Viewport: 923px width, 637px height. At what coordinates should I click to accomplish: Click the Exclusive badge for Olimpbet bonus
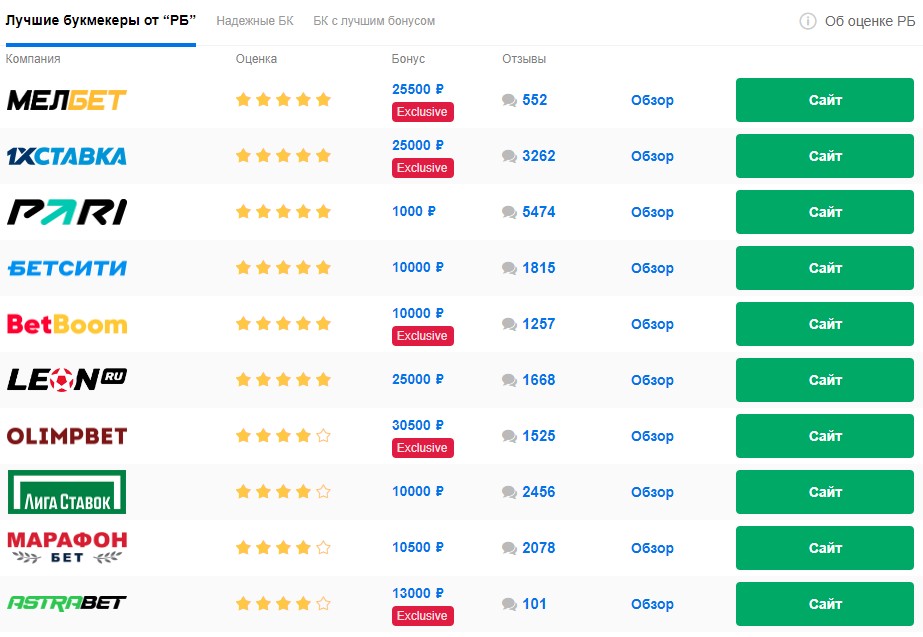point(423,448)
